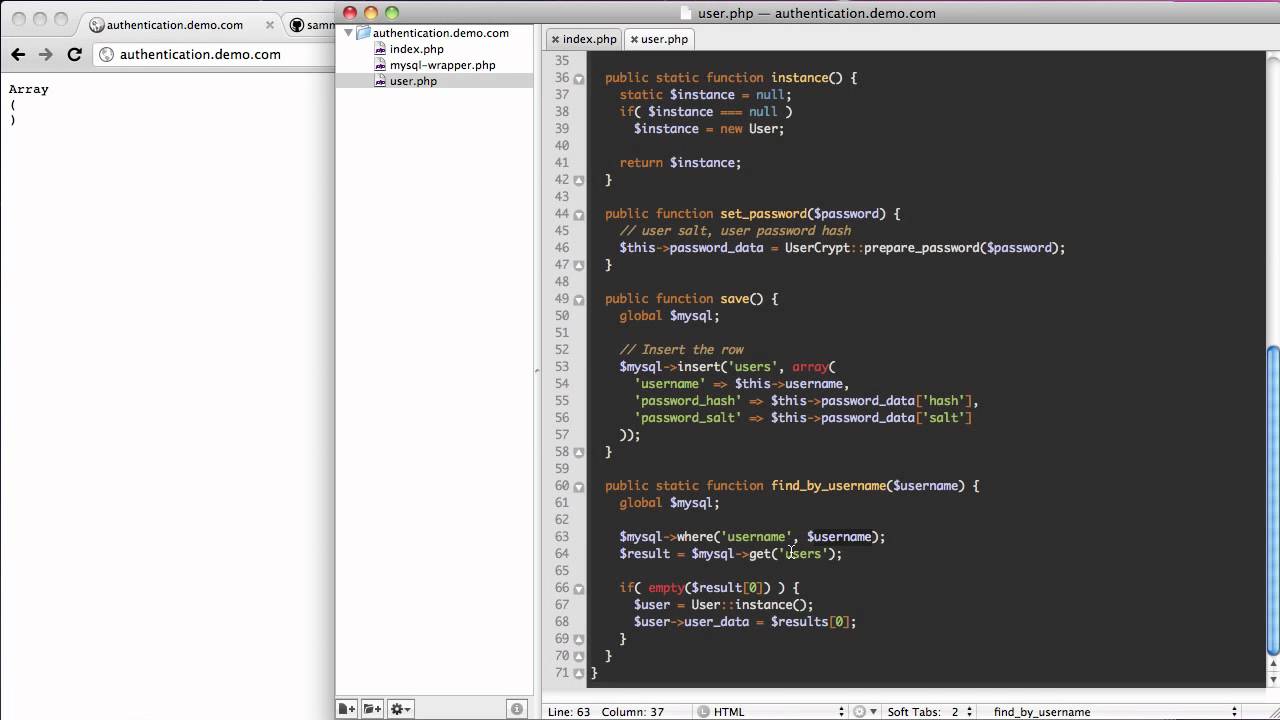
Task: Show file info in project drawer
Action: click(517, 709)
